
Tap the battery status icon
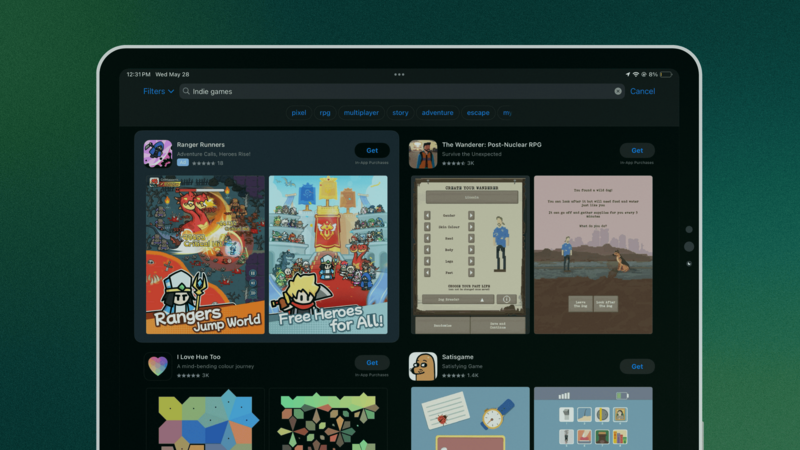pyautogui.click(x=666, y=74)
